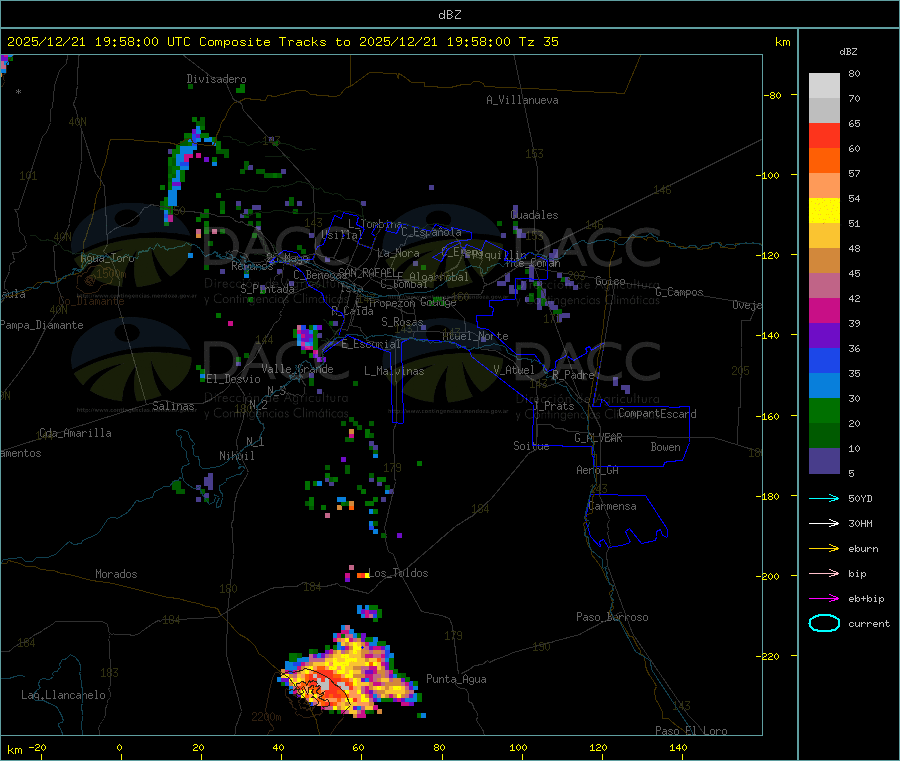Click the L_Malvinas map label

(x=394, y=371)
